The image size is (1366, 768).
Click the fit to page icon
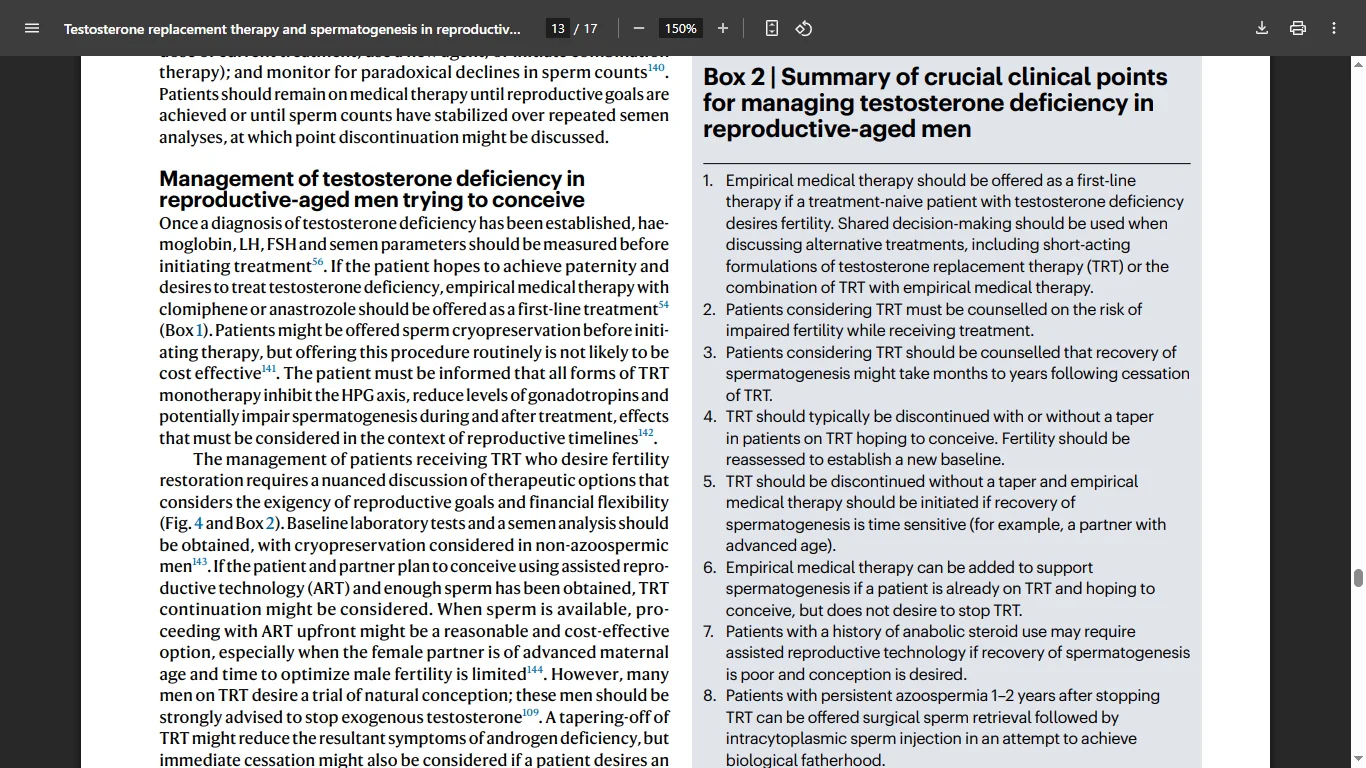click(x=772, y=28)
